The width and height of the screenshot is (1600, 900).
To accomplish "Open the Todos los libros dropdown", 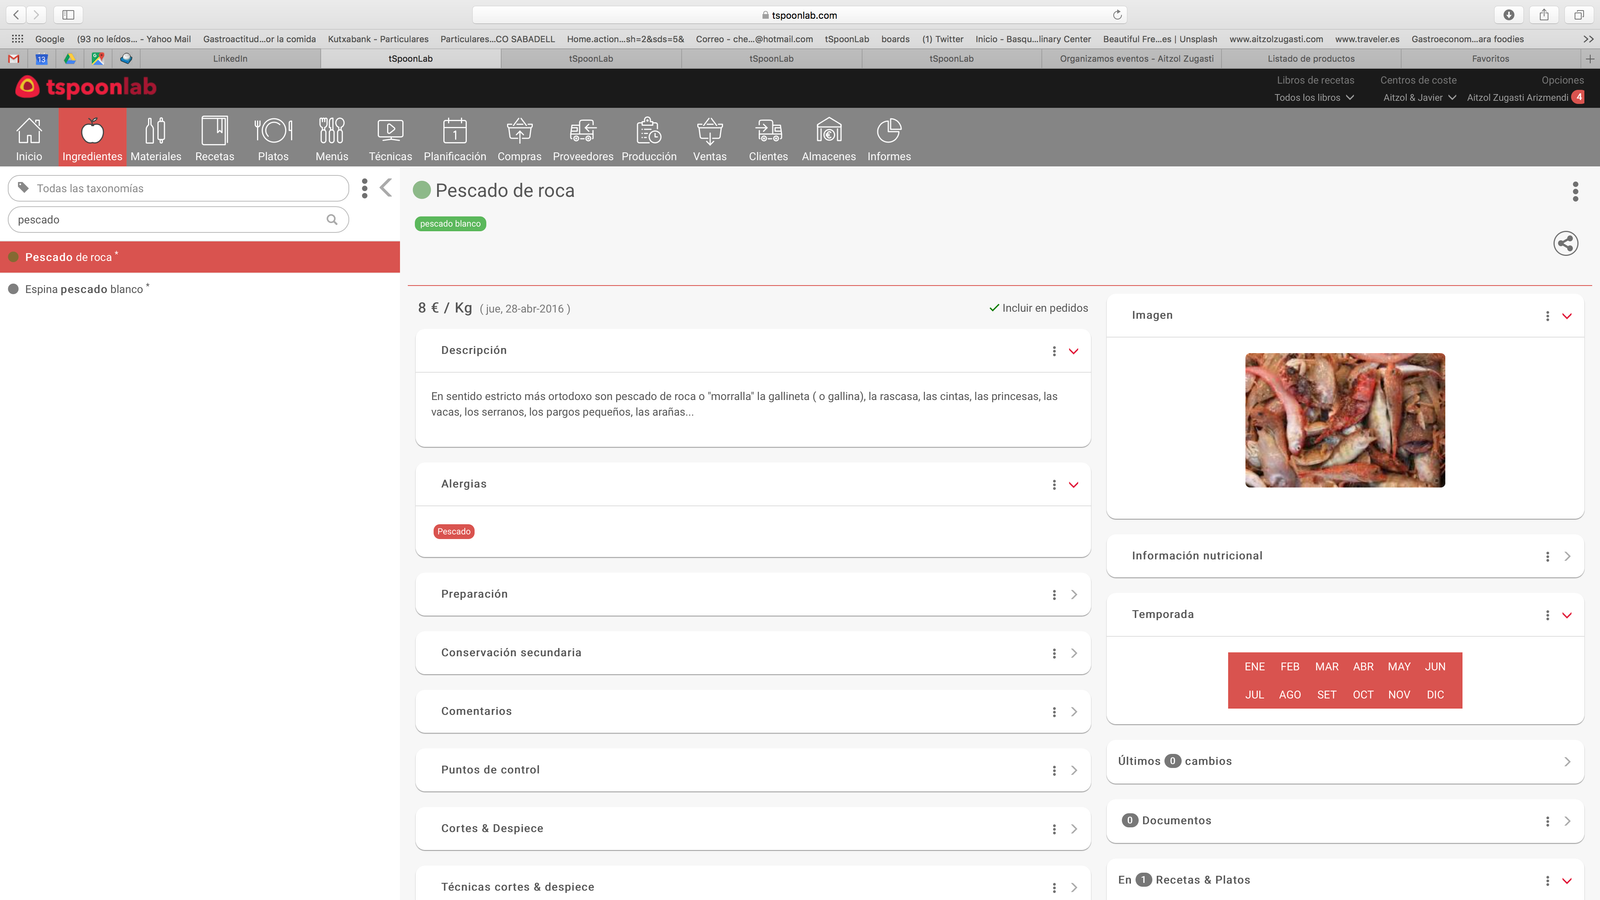I will (x=1314, y=98).
